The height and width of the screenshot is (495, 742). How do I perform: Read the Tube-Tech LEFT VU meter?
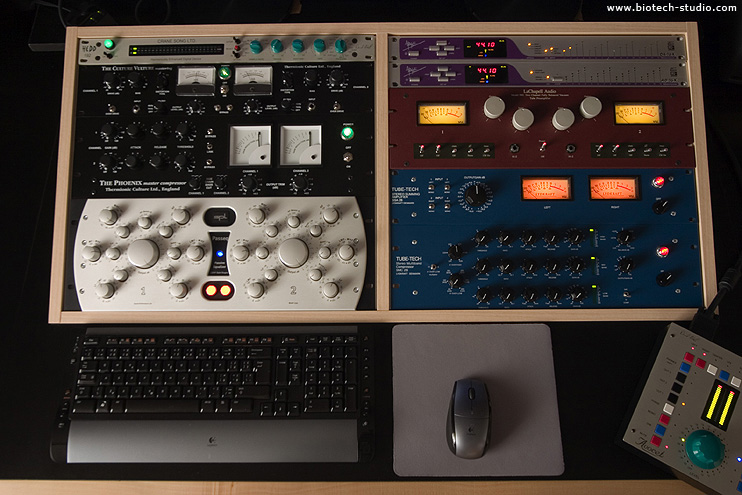pyautogui.click(x=546, y=189)
